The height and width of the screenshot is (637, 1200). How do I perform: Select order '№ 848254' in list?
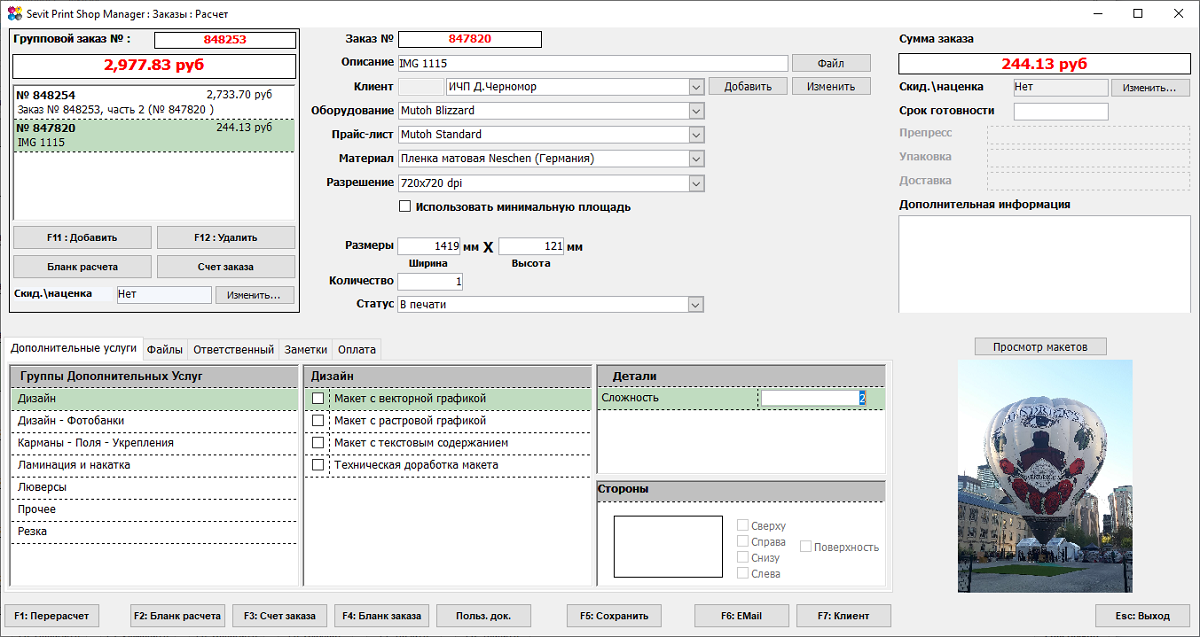coord(154,102)
